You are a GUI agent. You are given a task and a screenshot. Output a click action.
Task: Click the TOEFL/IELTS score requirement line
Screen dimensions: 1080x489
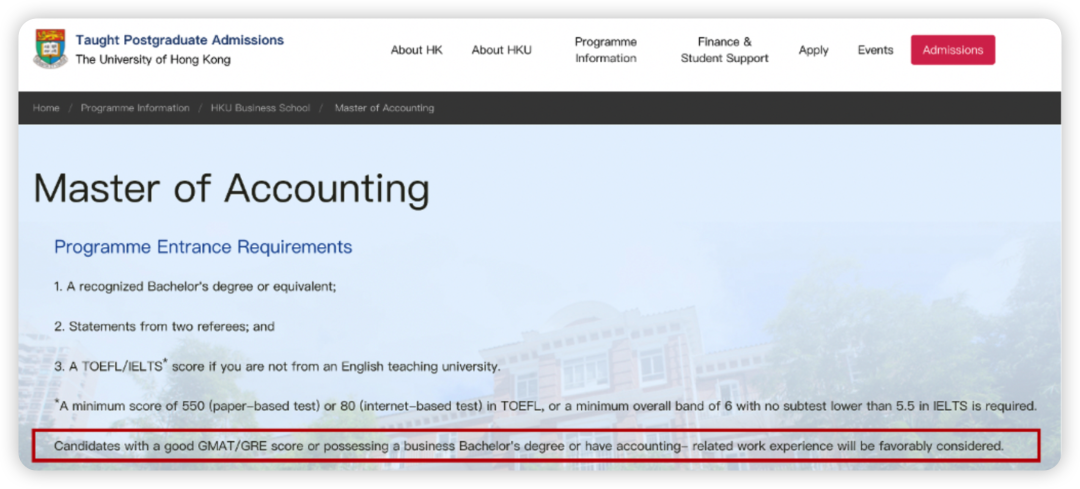point(277,367)
